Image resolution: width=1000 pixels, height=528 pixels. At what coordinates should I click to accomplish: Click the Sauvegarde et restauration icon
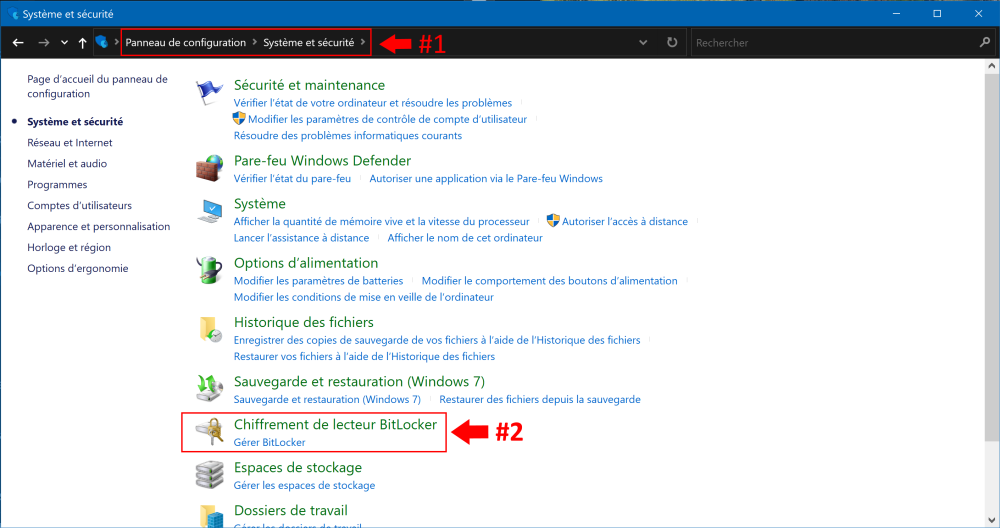[x=209, y=388]
